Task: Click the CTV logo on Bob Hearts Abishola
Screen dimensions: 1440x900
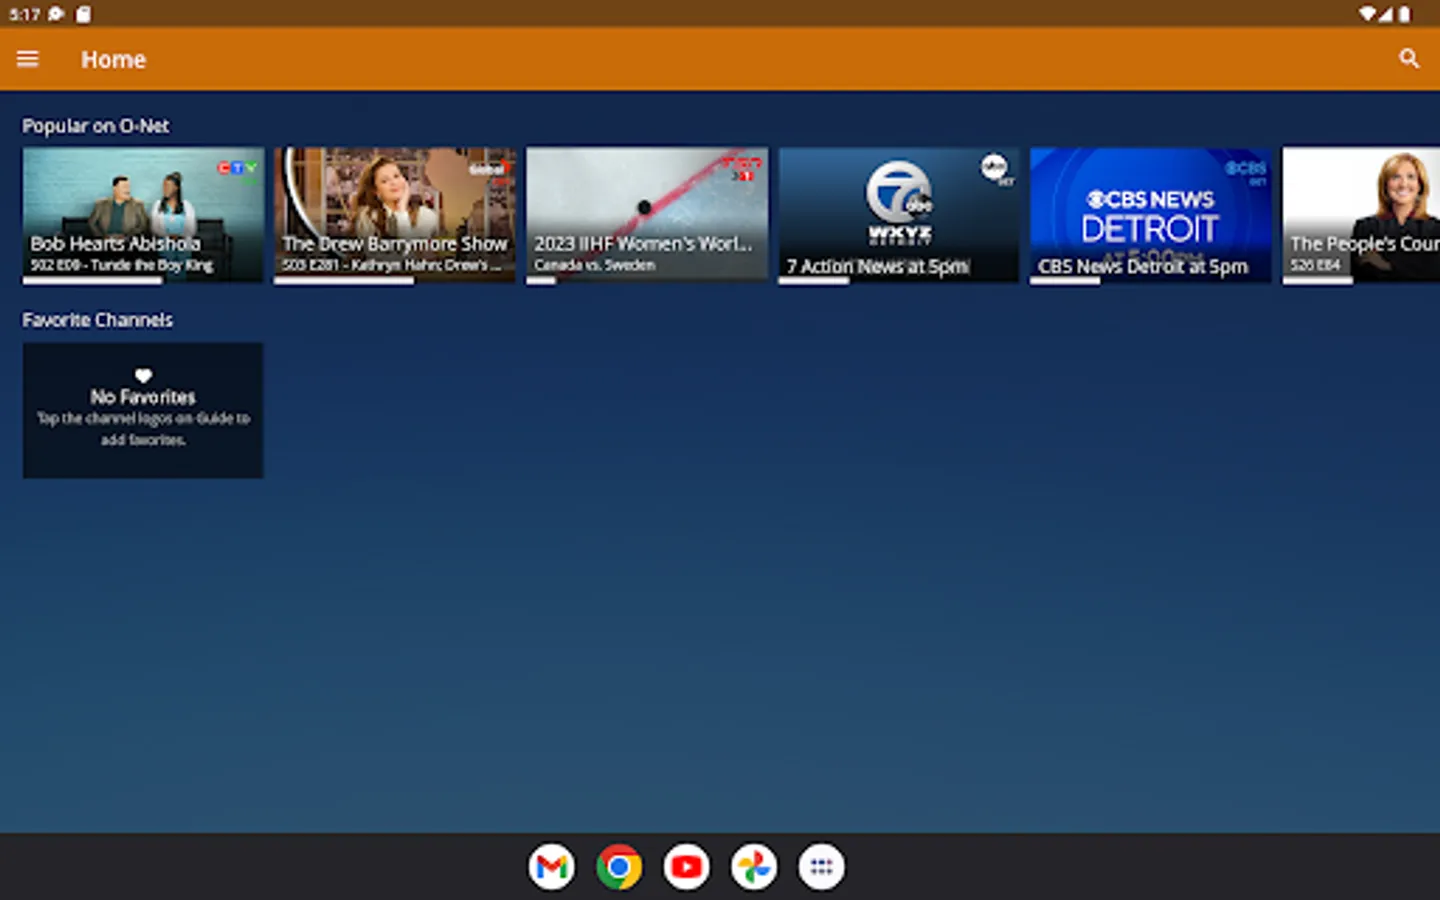Action: point(237,168)
